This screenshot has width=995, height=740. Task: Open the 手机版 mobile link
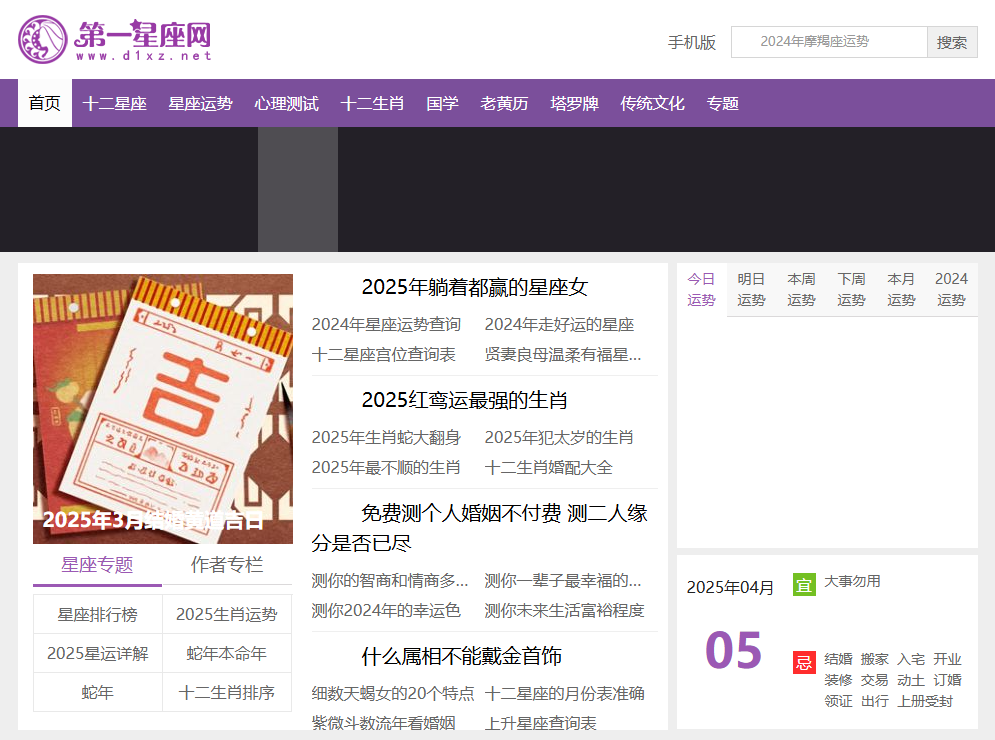692,42
